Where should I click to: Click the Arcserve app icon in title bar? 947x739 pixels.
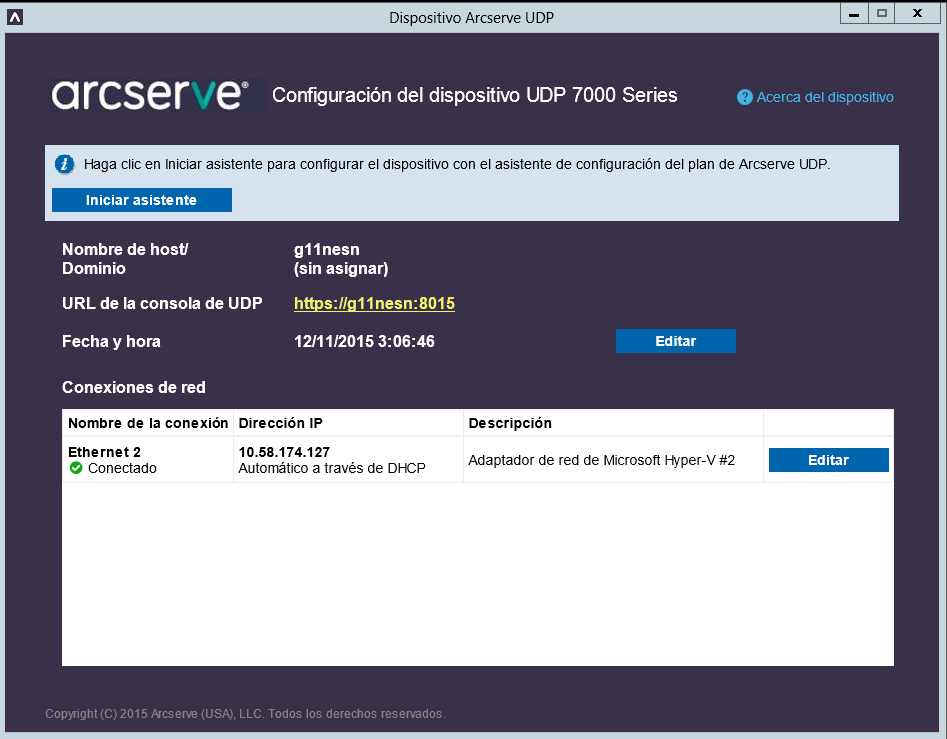coord(14,18)
